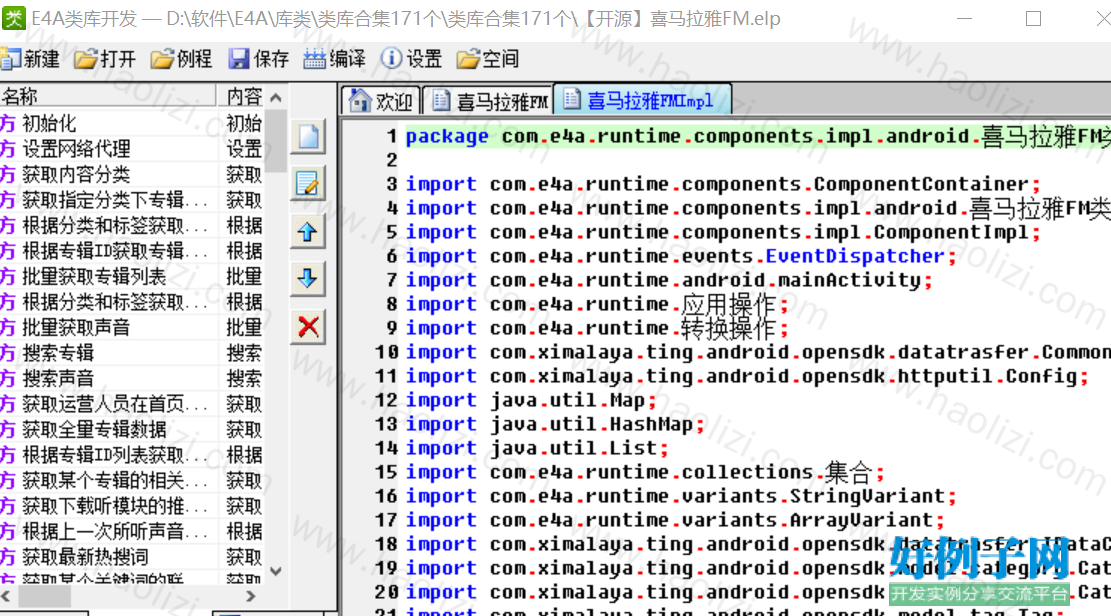Save the project with 保存
This screenshot has width=1111, height=616.
[259, 59]
